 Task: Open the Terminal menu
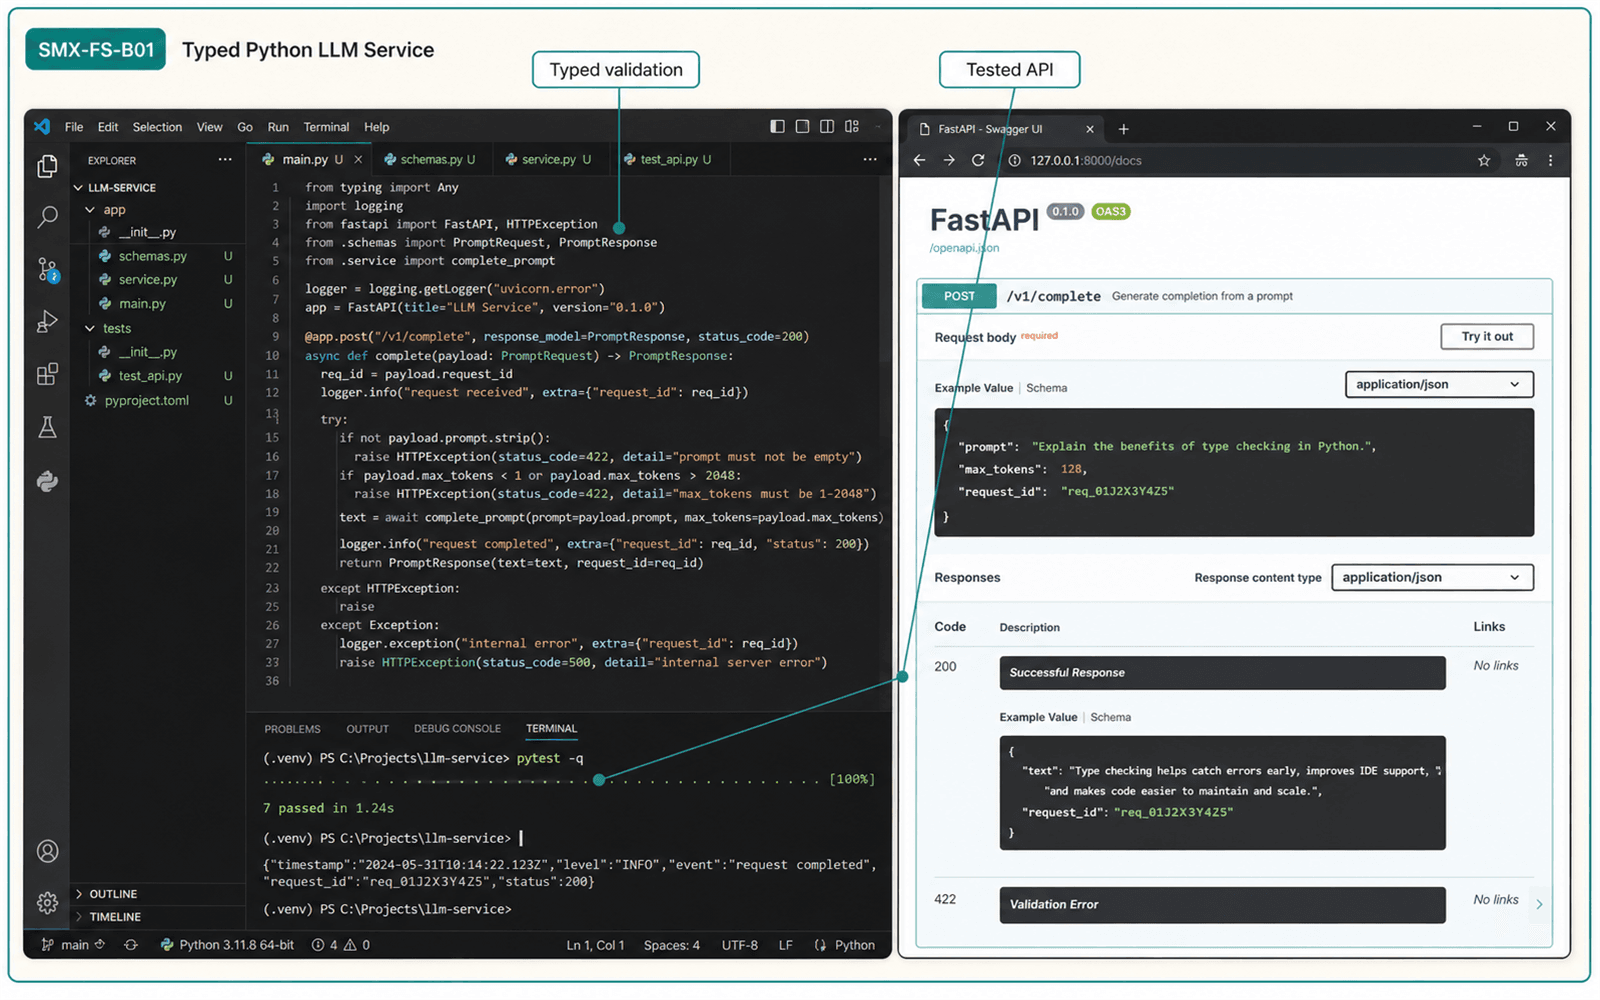tap(326, 127)
